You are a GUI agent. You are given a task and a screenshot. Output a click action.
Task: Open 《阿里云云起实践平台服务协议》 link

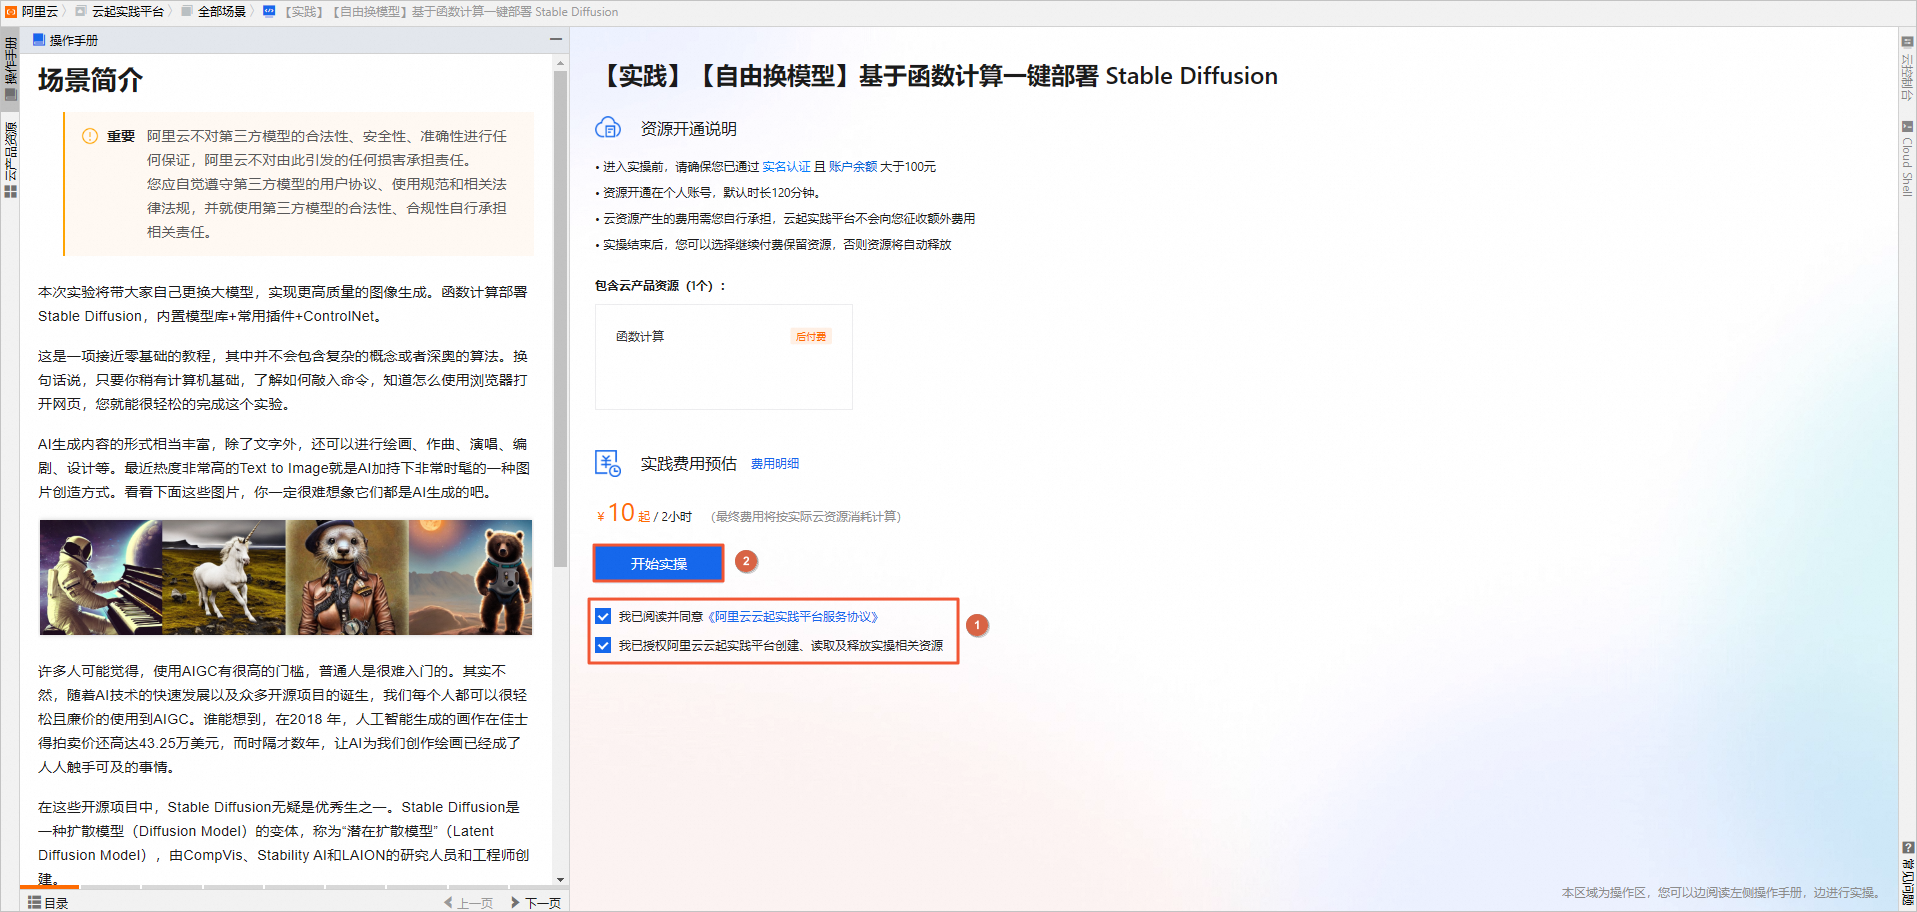click(x=793, y=617)
